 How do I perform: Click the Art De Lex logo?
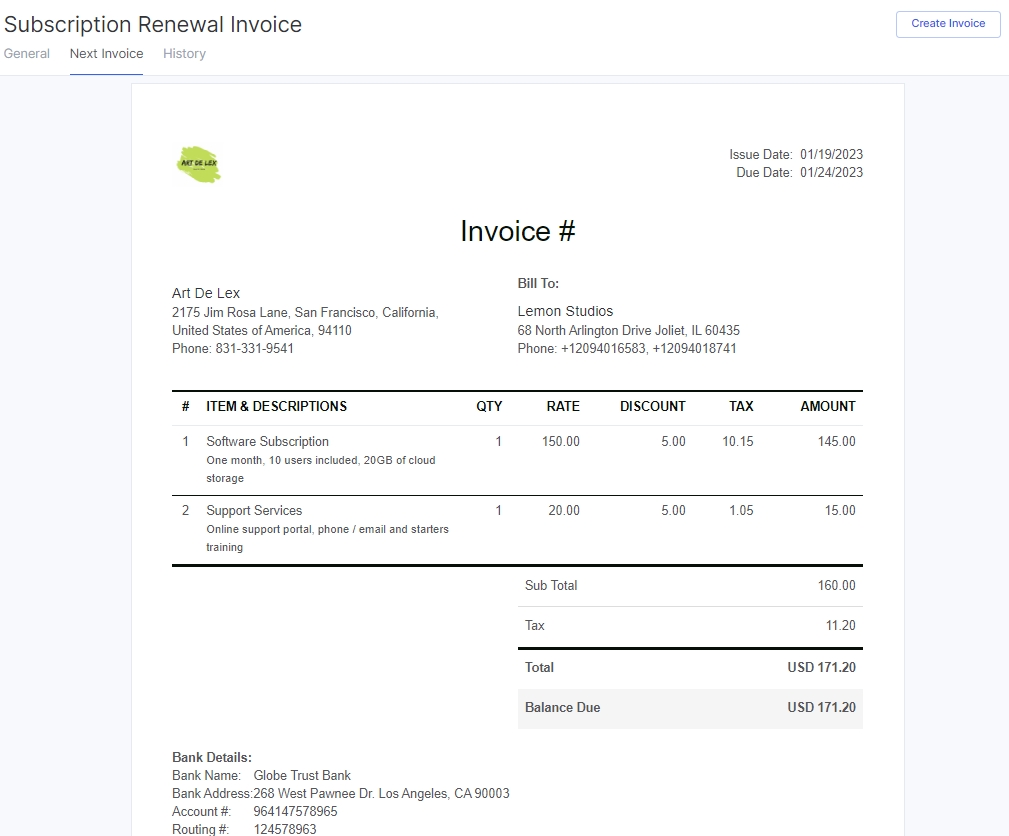(x=199, y=164)
